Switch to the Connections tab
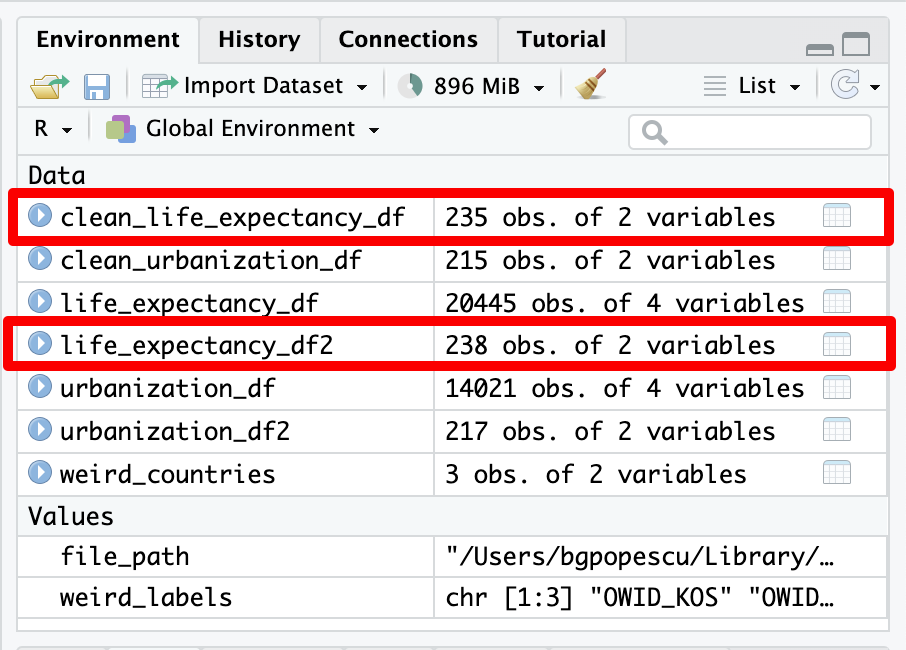 click(x=408, y=40)
